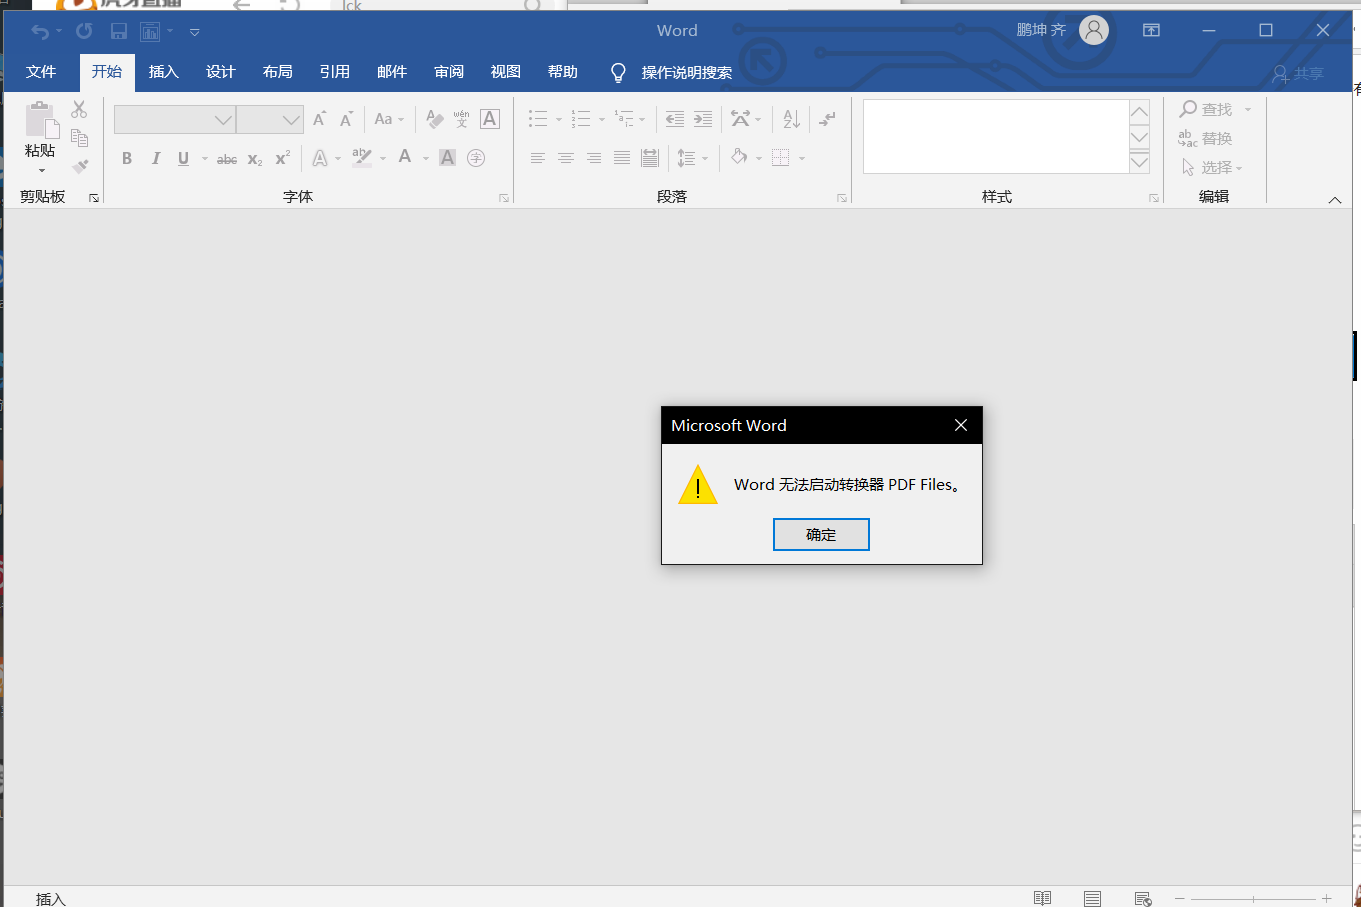Toggle Strikethrough abc formatting

pyautogui.click(x=227, y=159)
